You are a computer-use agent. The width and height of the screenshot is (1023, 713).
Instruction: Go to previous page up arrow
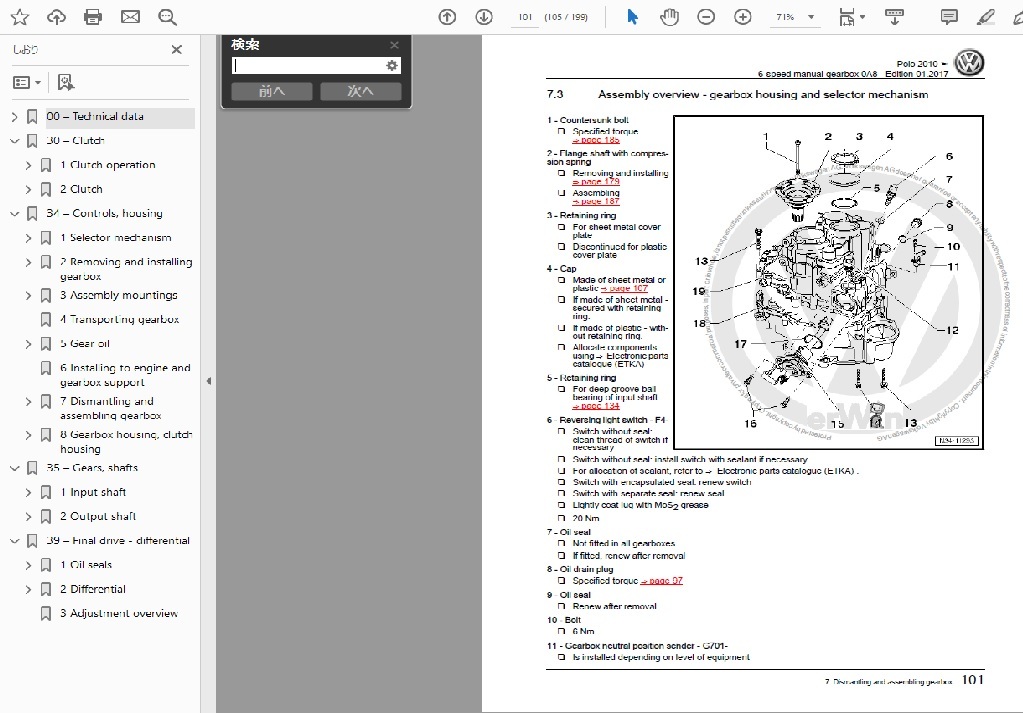click(447, 17)
